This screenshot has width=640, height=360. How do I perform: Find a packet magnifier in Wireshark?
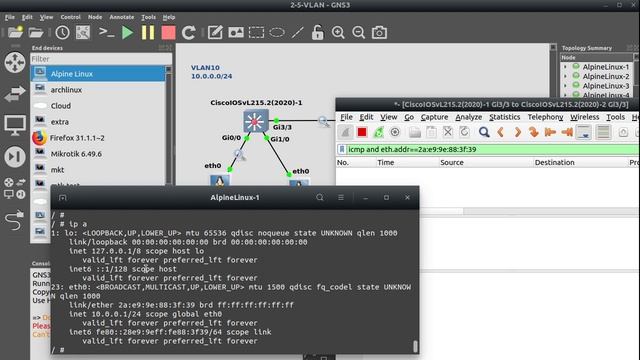click(484, 132)
